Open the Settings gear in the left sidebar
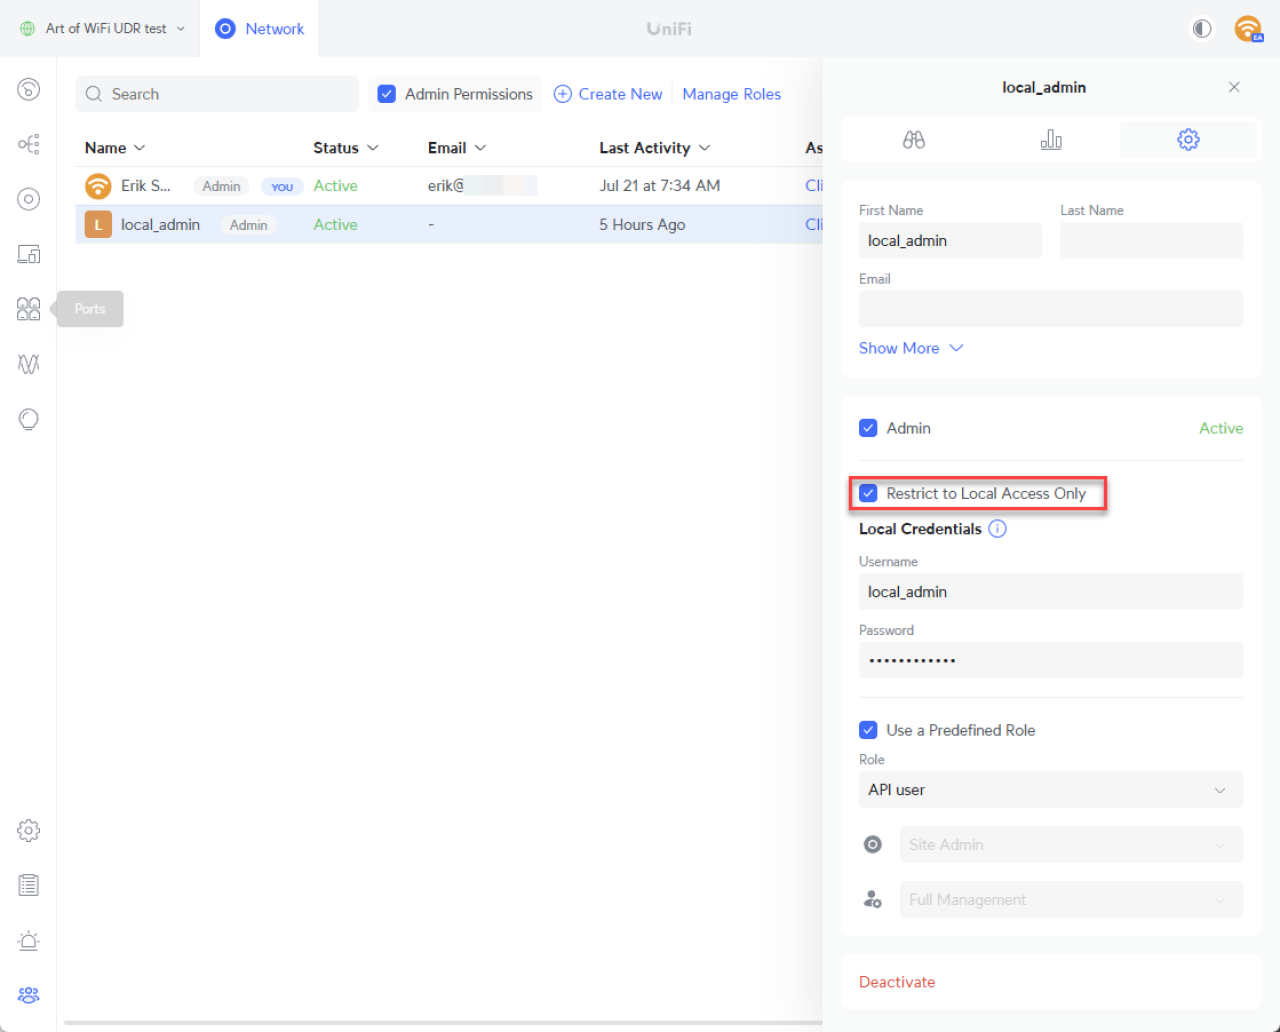 (28, 830)
